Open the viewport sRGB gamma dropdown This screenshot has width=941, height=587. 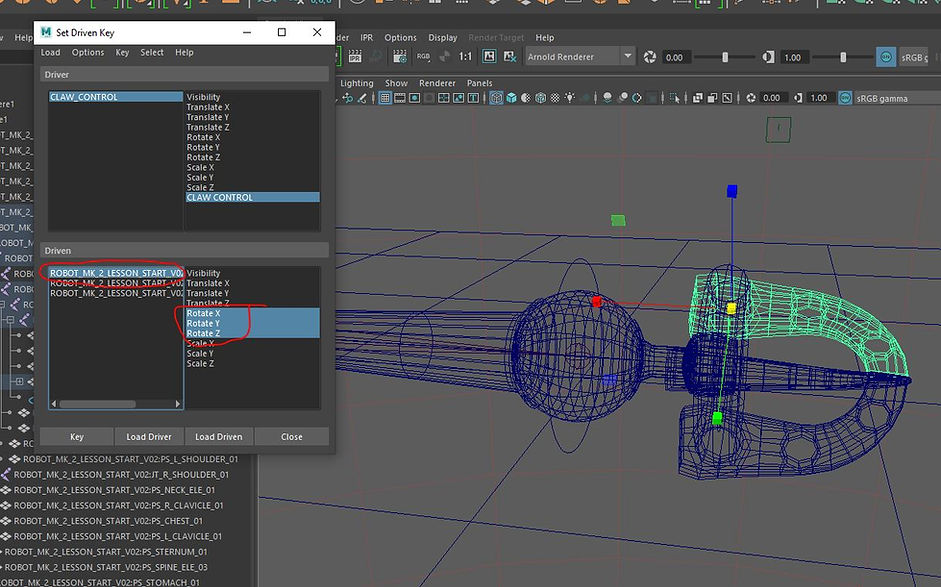click(x=897, y=98)
